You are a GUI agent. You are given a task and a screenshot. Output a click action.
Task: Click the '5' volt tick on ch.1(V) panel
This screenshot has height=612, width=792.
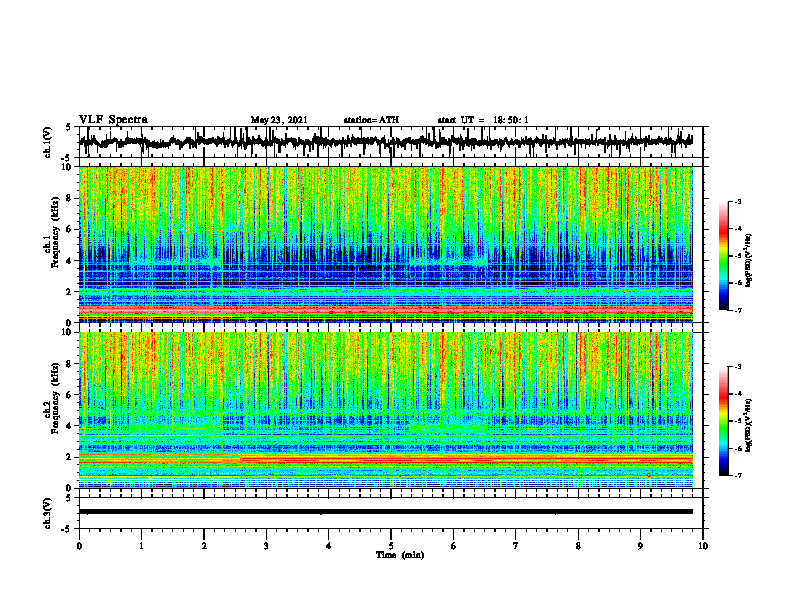(x=68, y=128)
